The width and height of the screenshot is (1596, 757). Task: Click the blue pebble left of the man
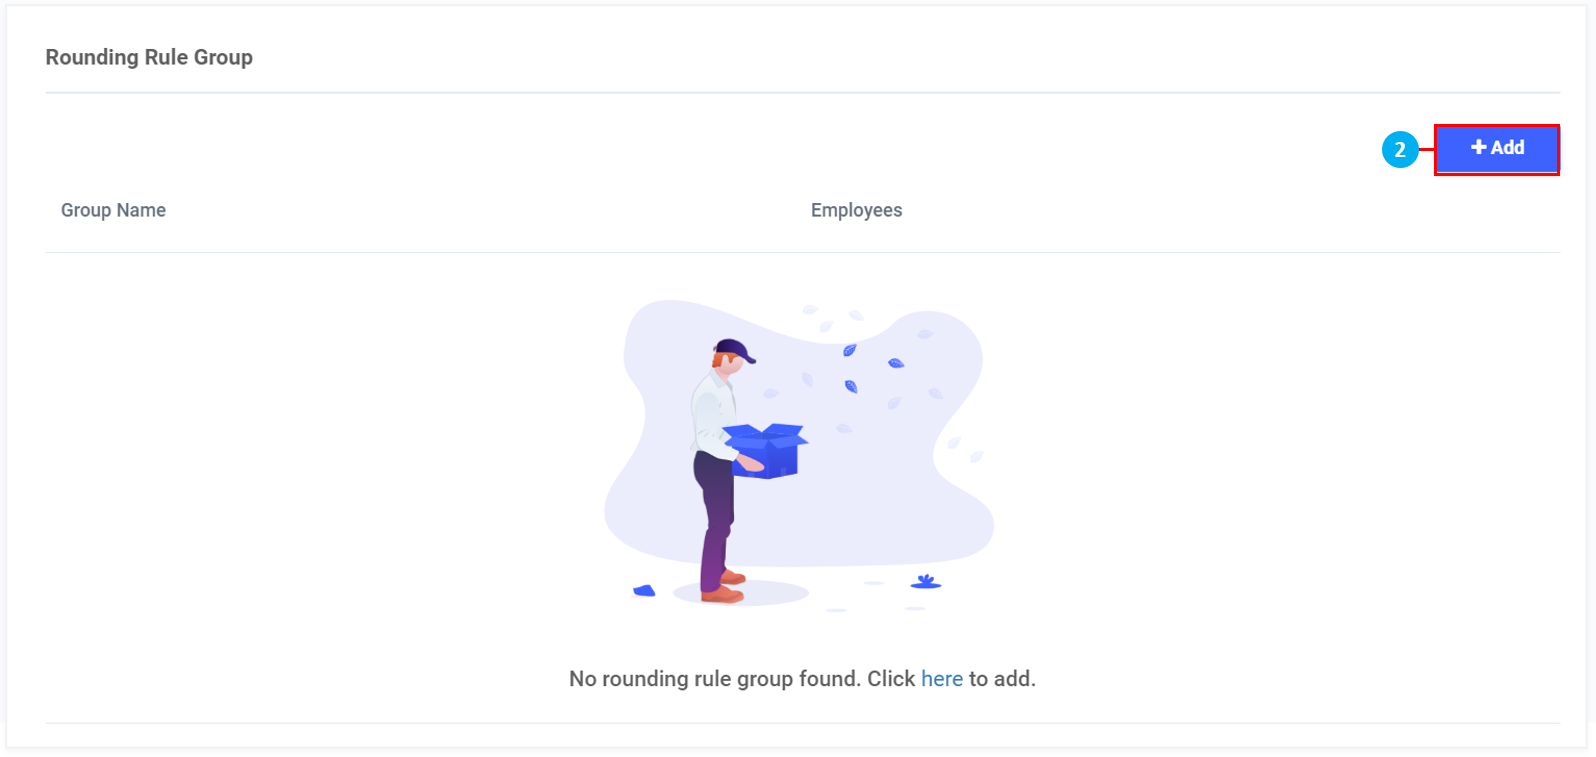(x=644, y=591)
